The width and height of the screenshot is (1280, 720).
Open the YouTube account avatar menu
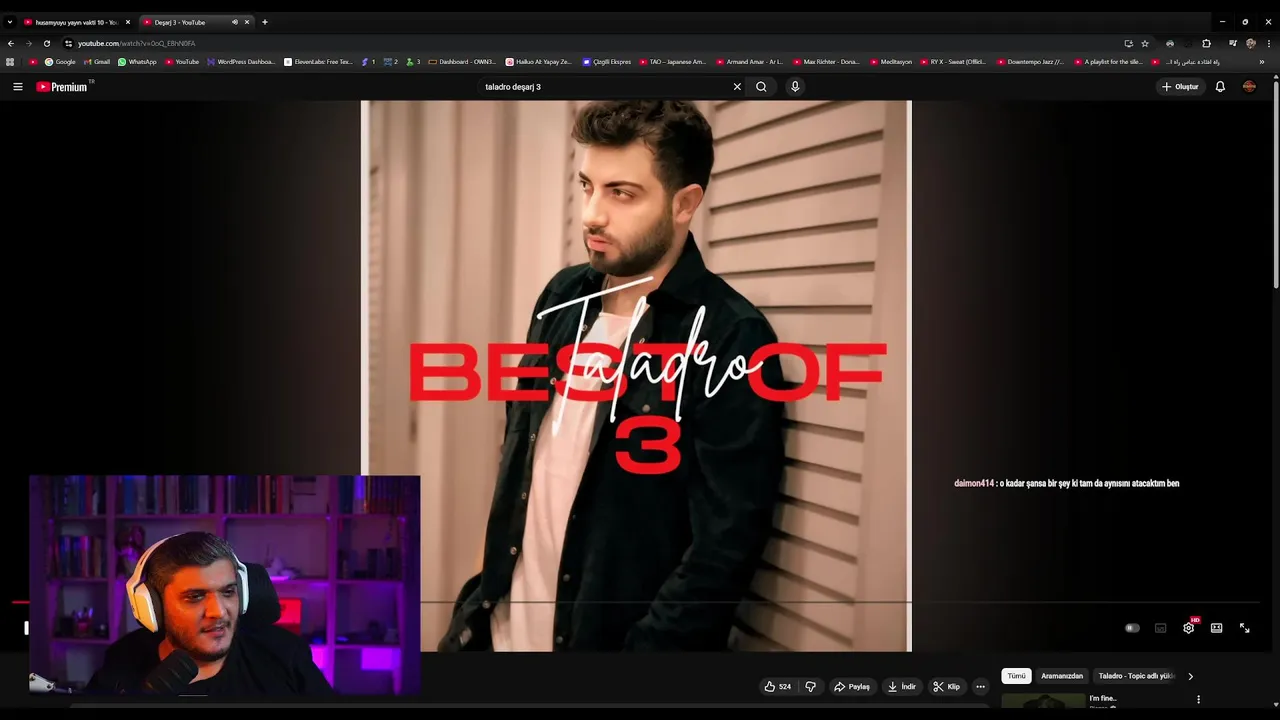(x=1249, y=87)
